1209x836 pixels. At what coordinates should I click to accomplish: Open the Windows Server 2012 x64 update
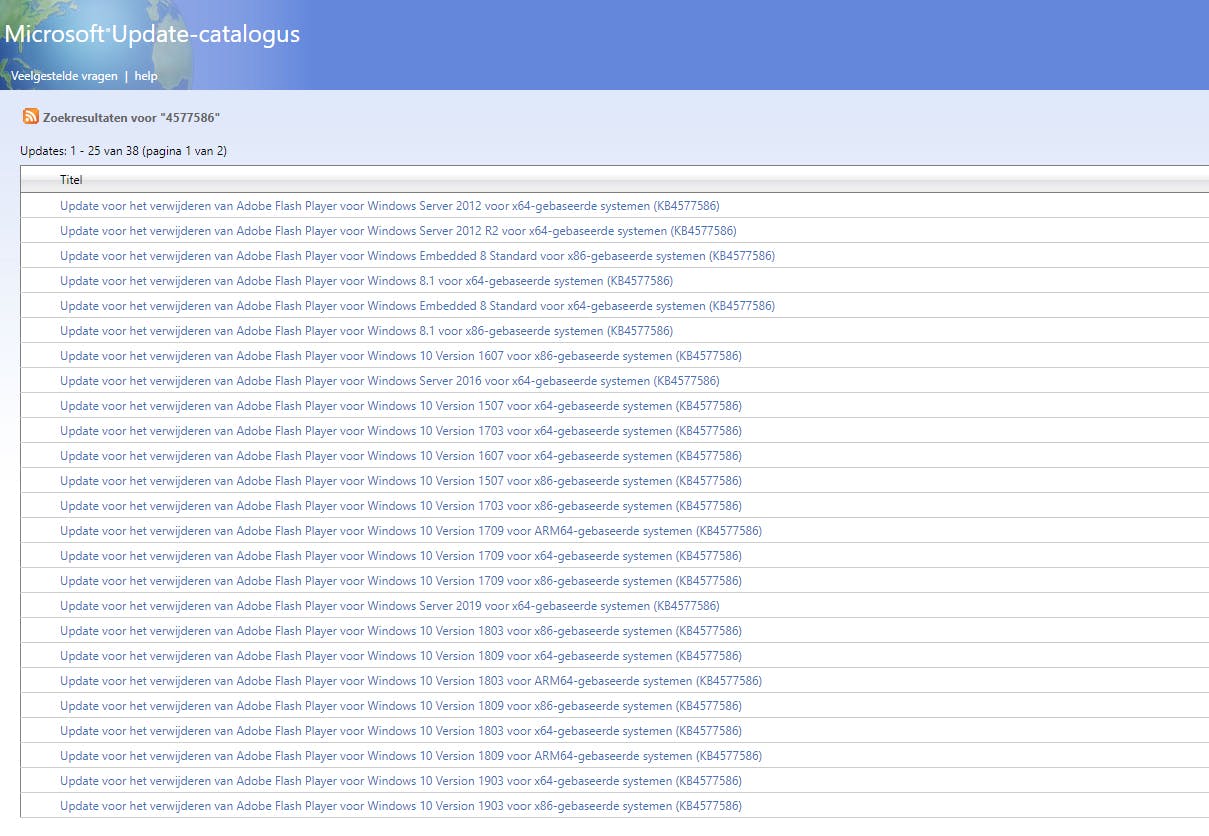tap(389, 206)
